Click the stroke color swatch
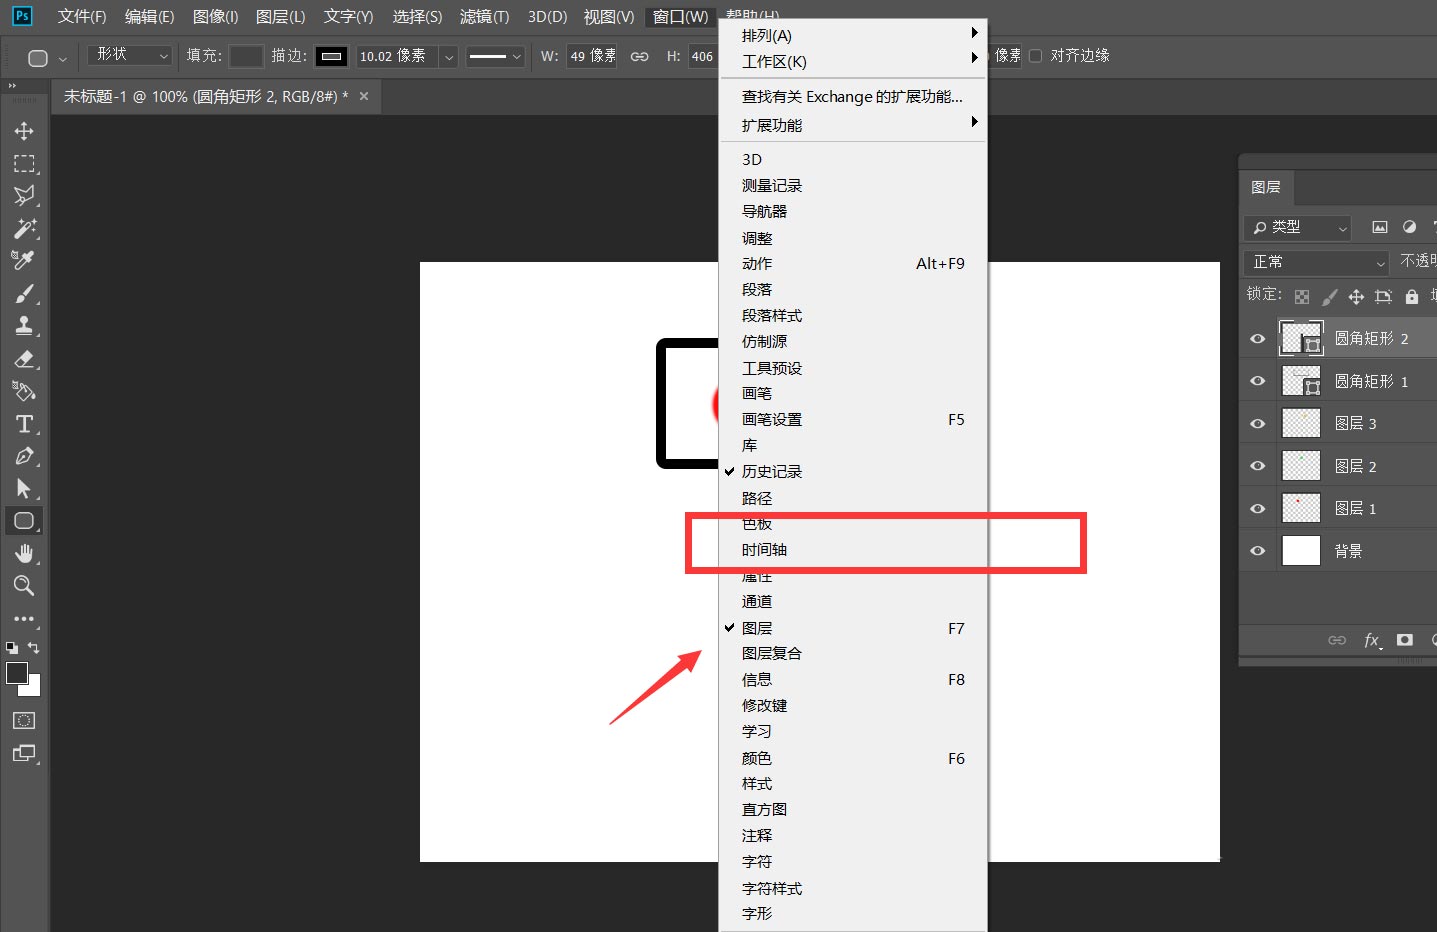 (331, 56)
